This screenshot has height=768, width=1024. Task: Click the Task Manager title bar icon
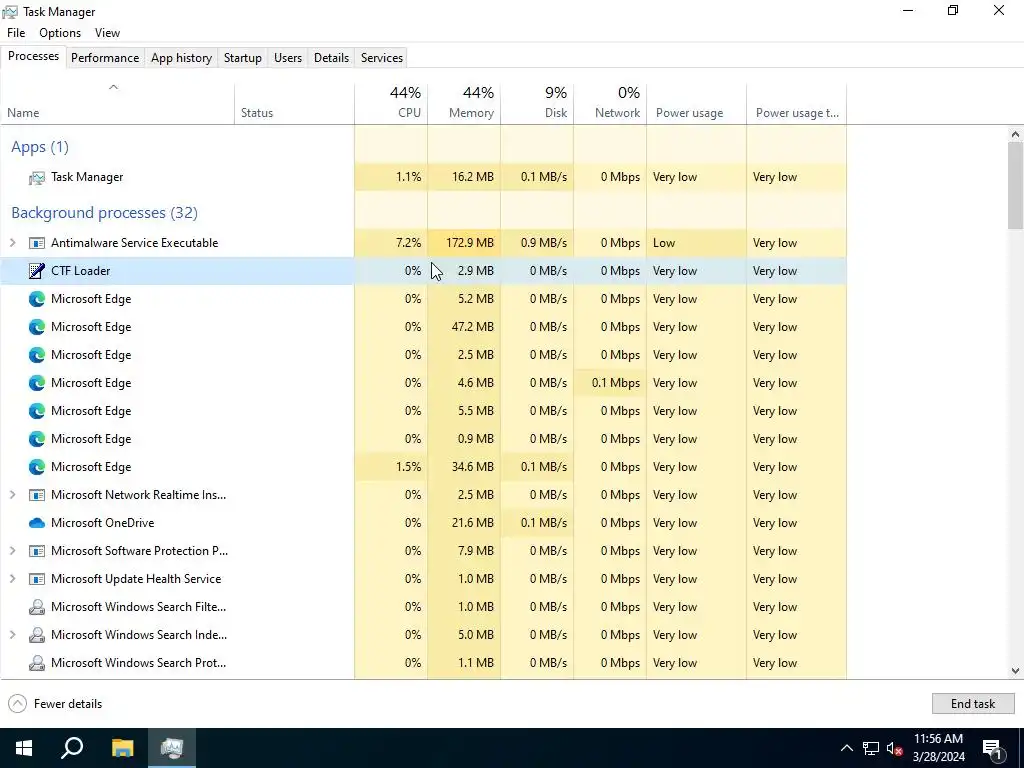(10, 12)
